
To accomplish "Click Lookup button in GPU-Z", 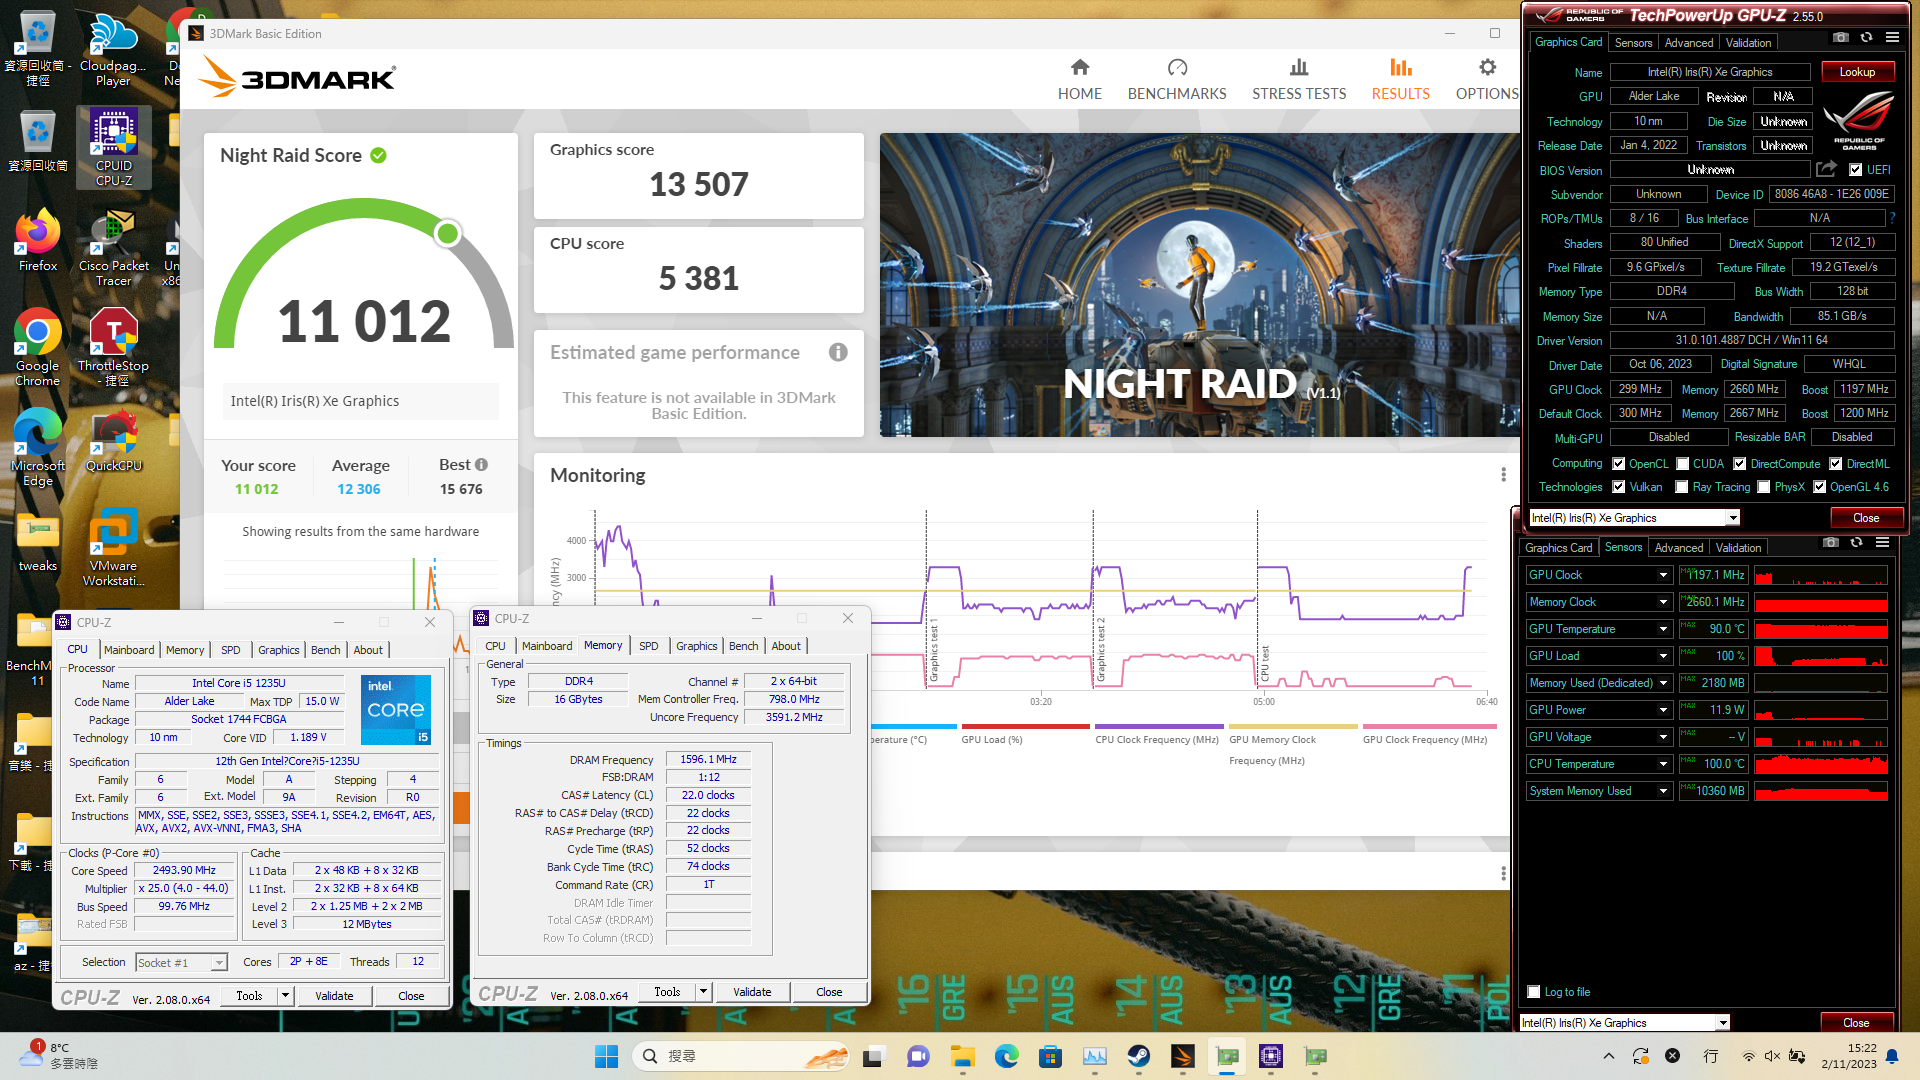I will 1857,72.
